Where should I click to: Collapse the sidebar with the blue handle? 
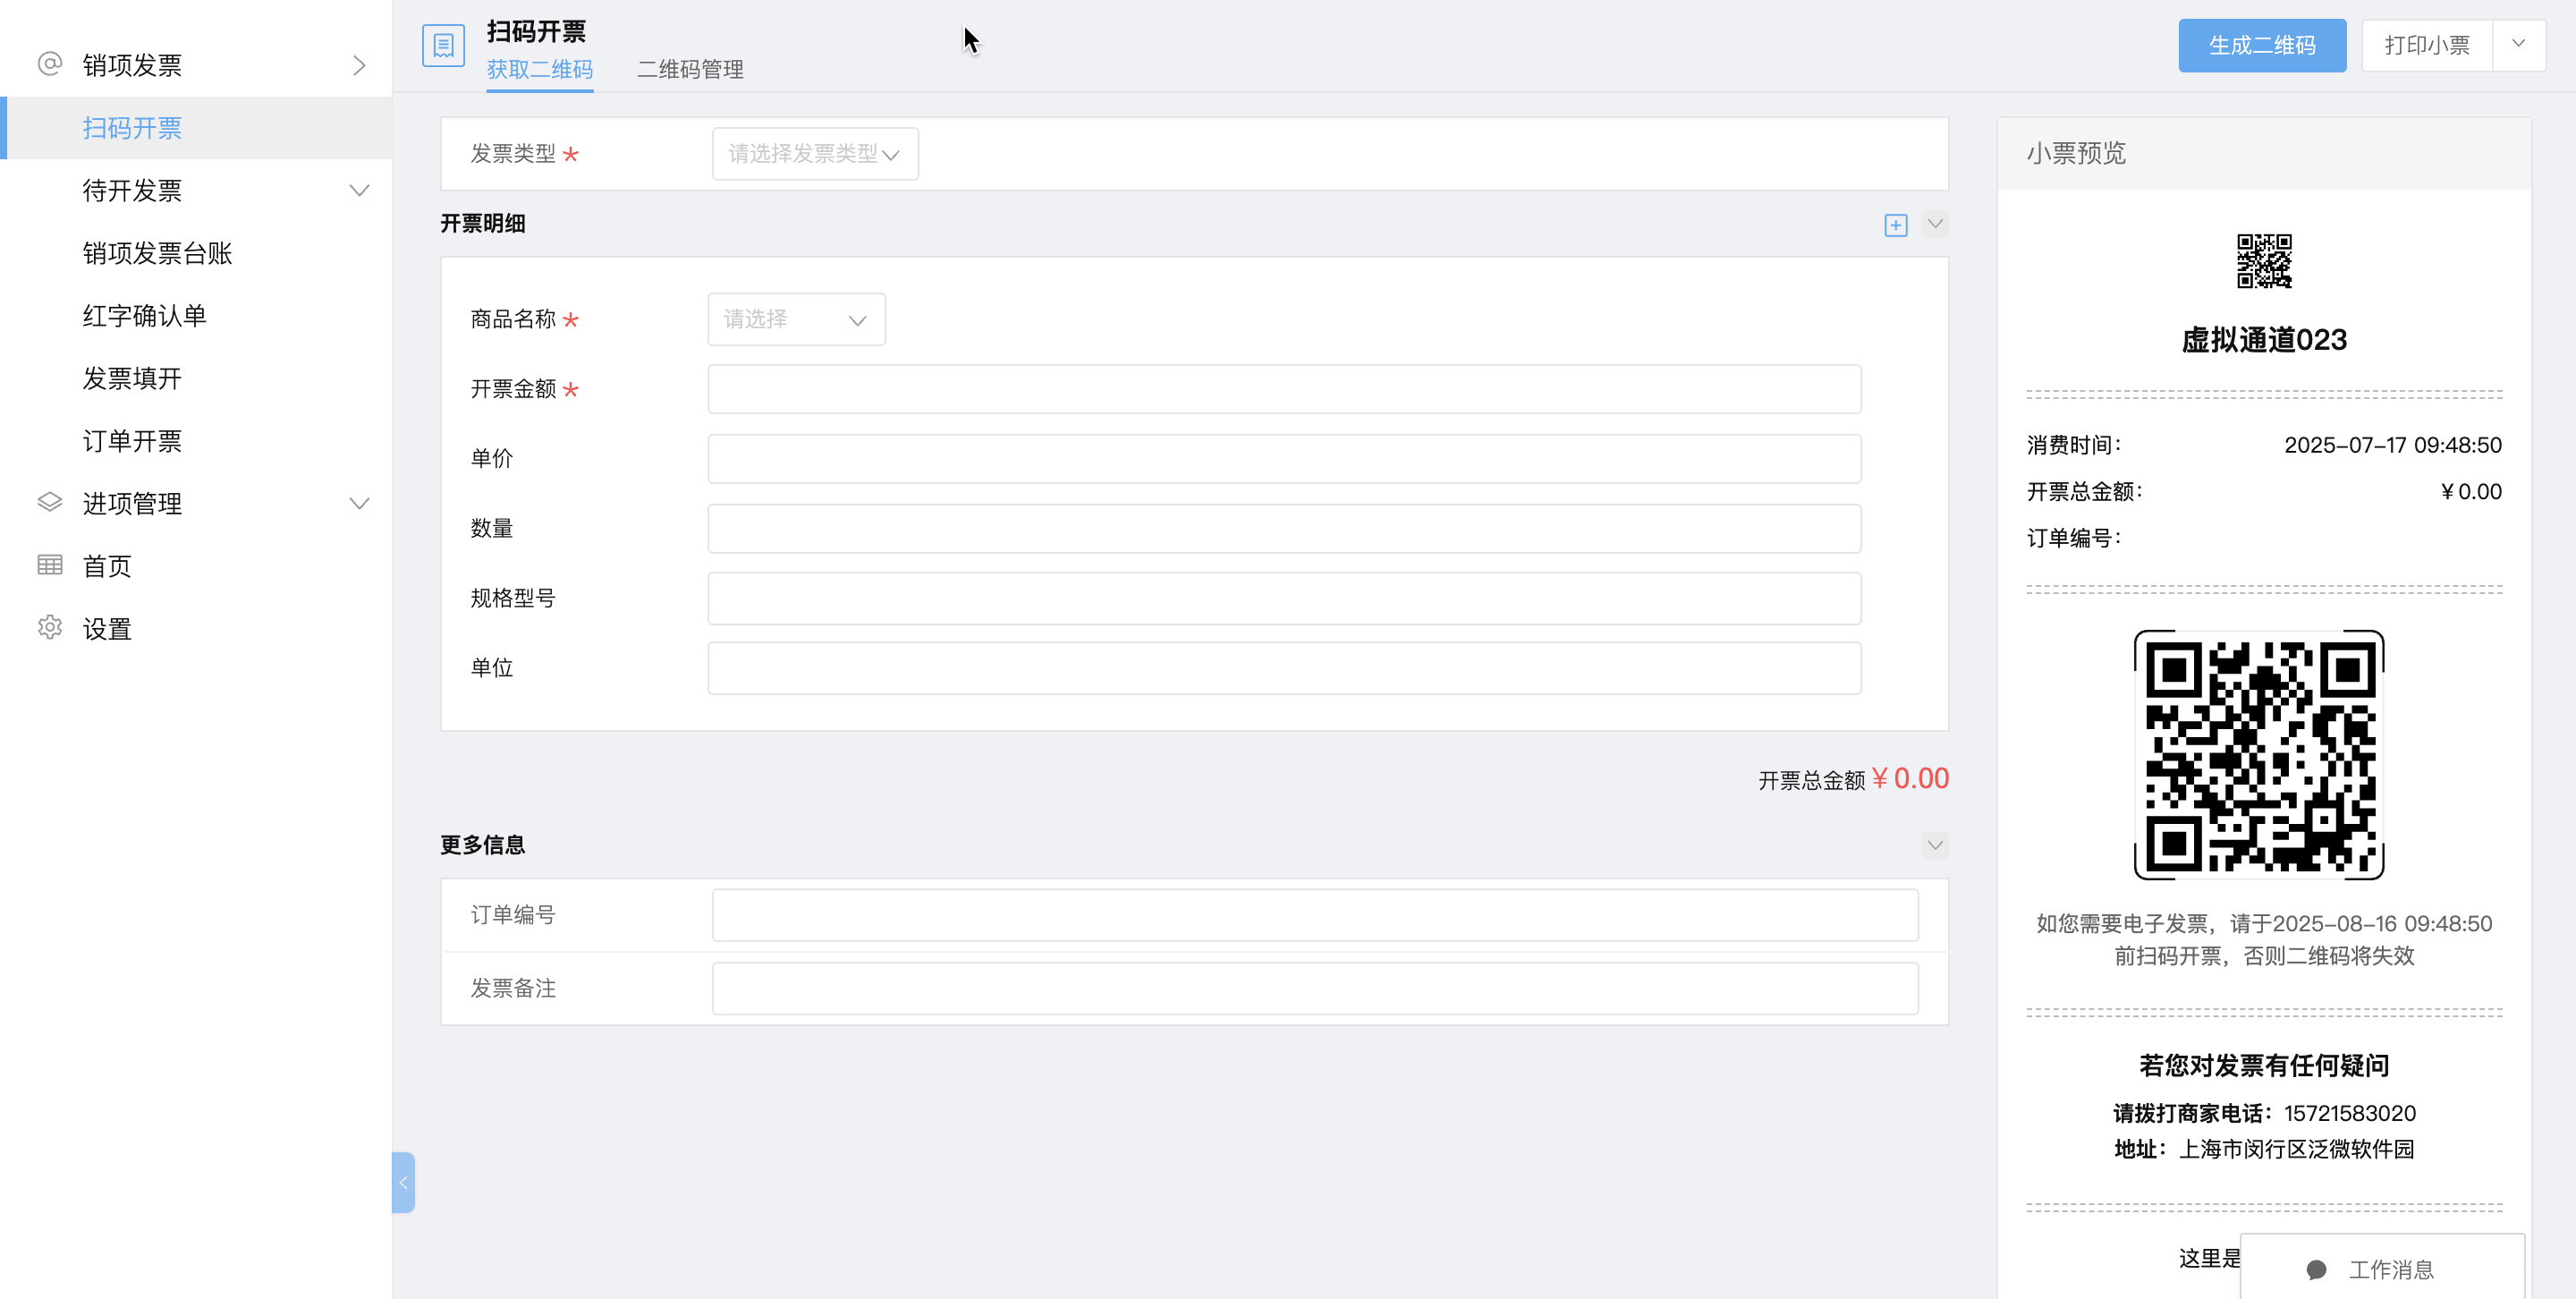pos(403,1182)
